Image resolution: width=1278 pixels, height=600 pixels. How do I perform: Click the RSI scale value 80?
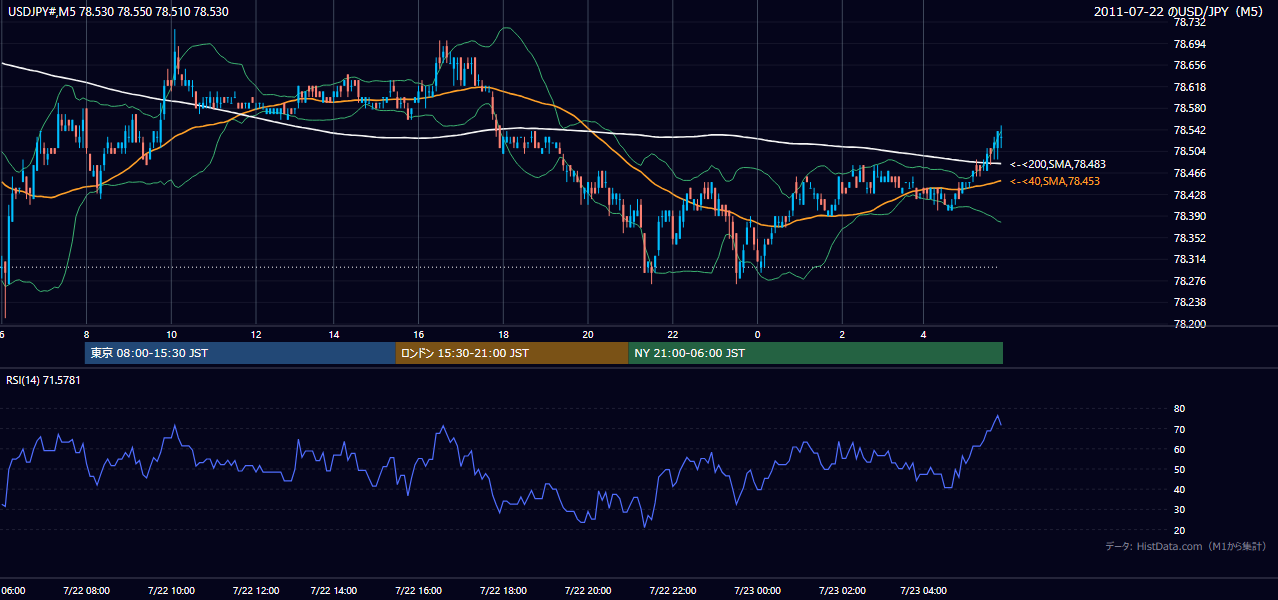click(x=1179, y=409)
